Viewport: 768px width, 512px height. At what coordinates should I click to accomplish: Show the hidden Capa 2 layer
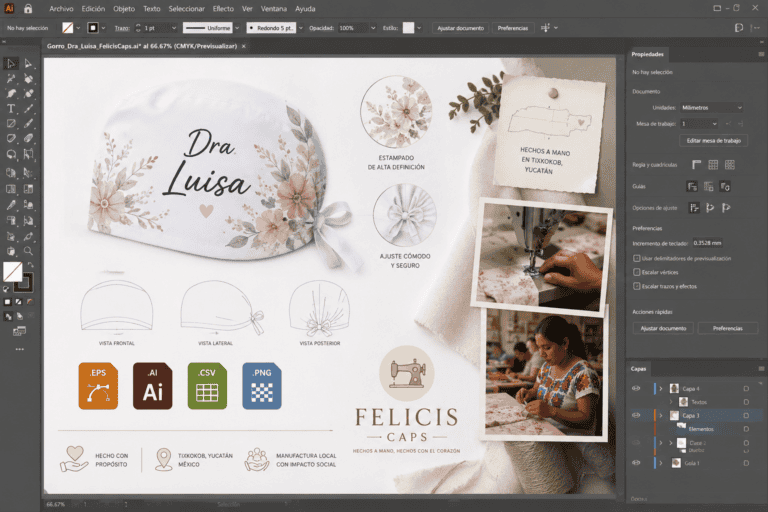tap(636, 443)
